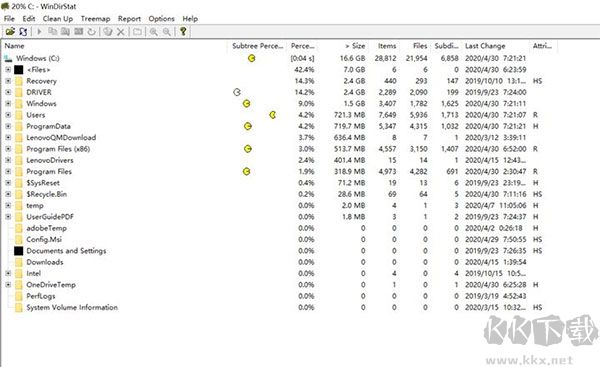The image size is (600, 367).
Task: Click the Help question mark icon
Action: pyautogui.click(x=183, y=31)
